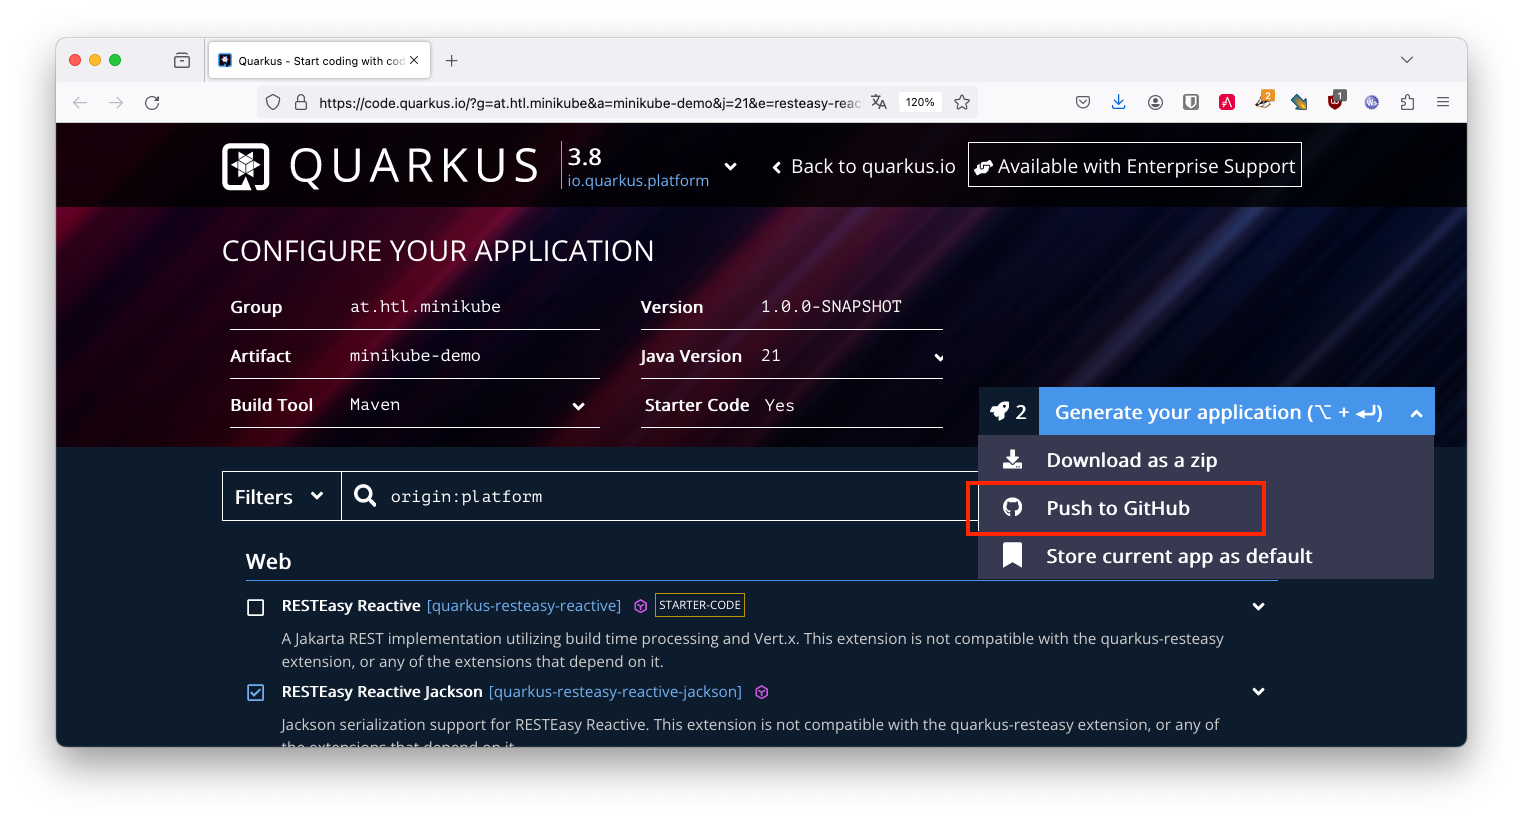This screenshot has width=1523, height=821.
Task: Collapse the Generate application options arrow
Action: click(x=1416, y=412)
